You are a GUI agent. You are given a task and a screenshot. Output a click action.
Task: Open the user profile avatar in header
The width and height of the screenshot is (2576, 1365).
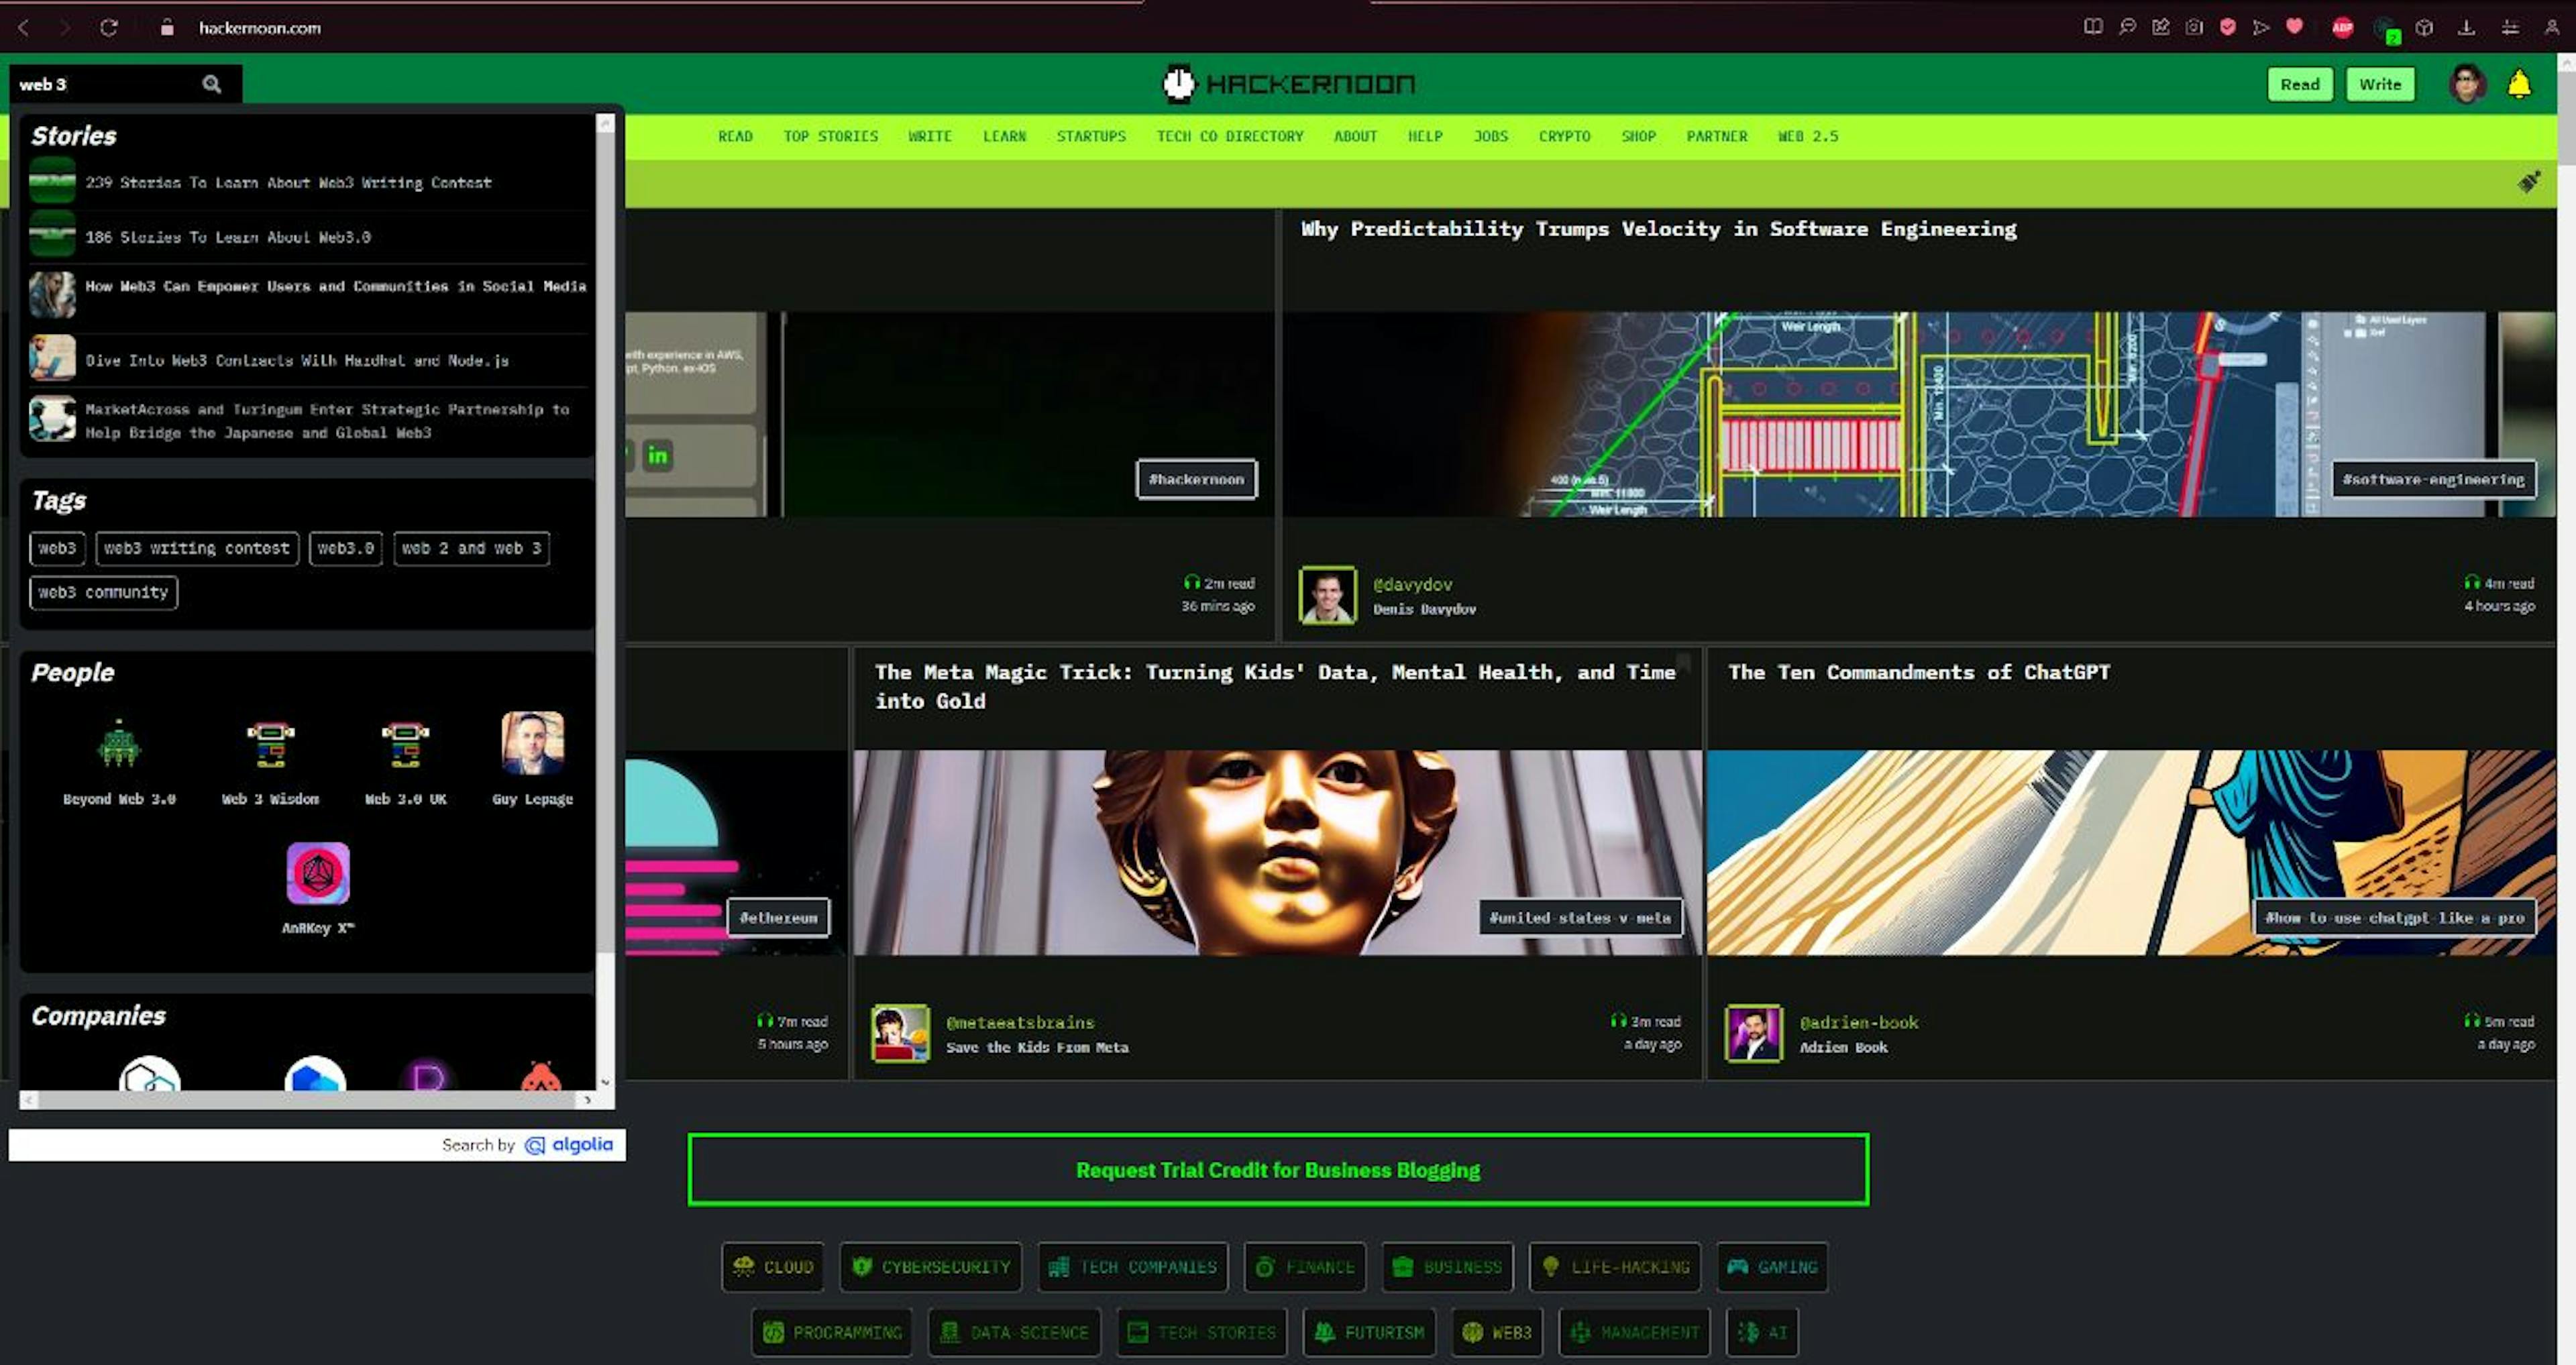2467,84
